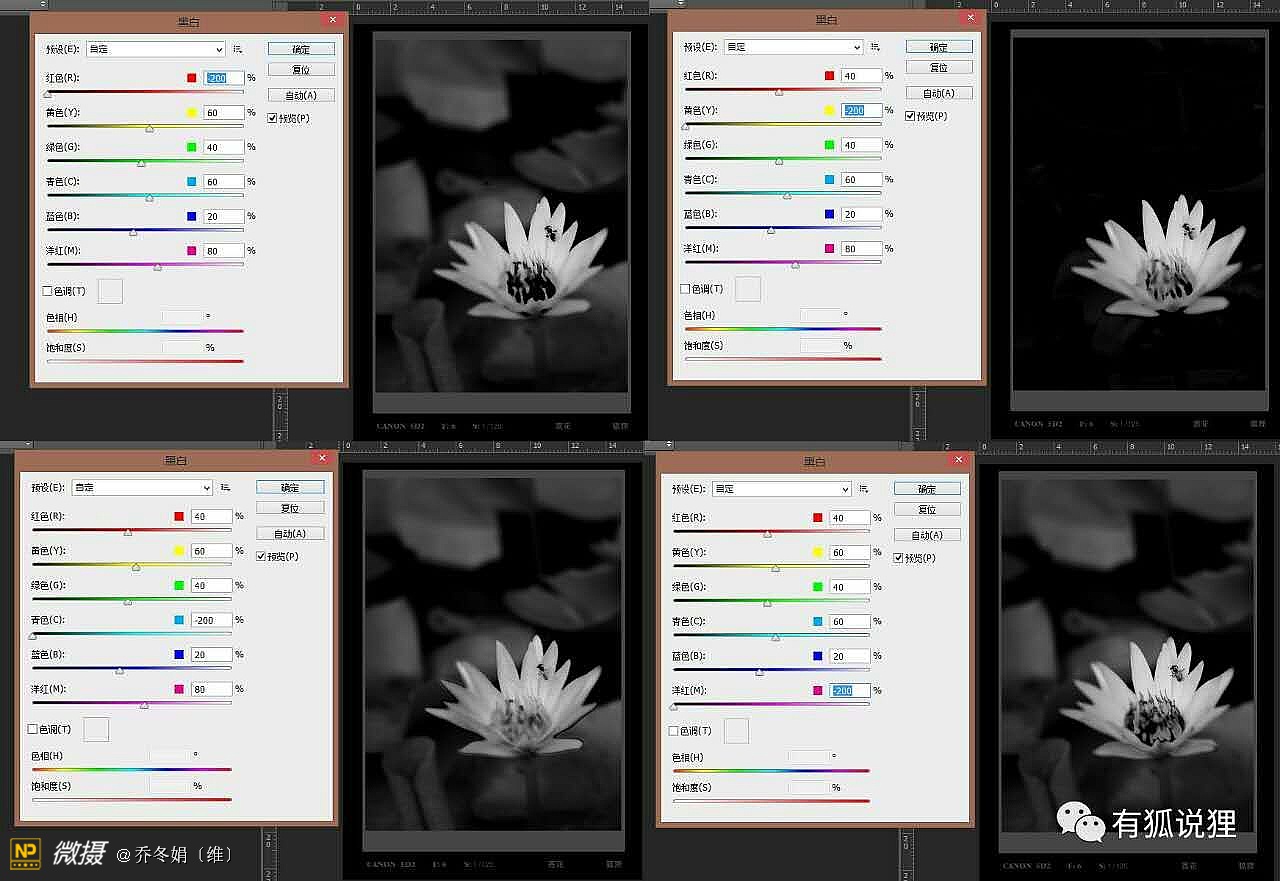
Task: Close the 黑白 dialog with Red at -200
Action: point(333,19)
